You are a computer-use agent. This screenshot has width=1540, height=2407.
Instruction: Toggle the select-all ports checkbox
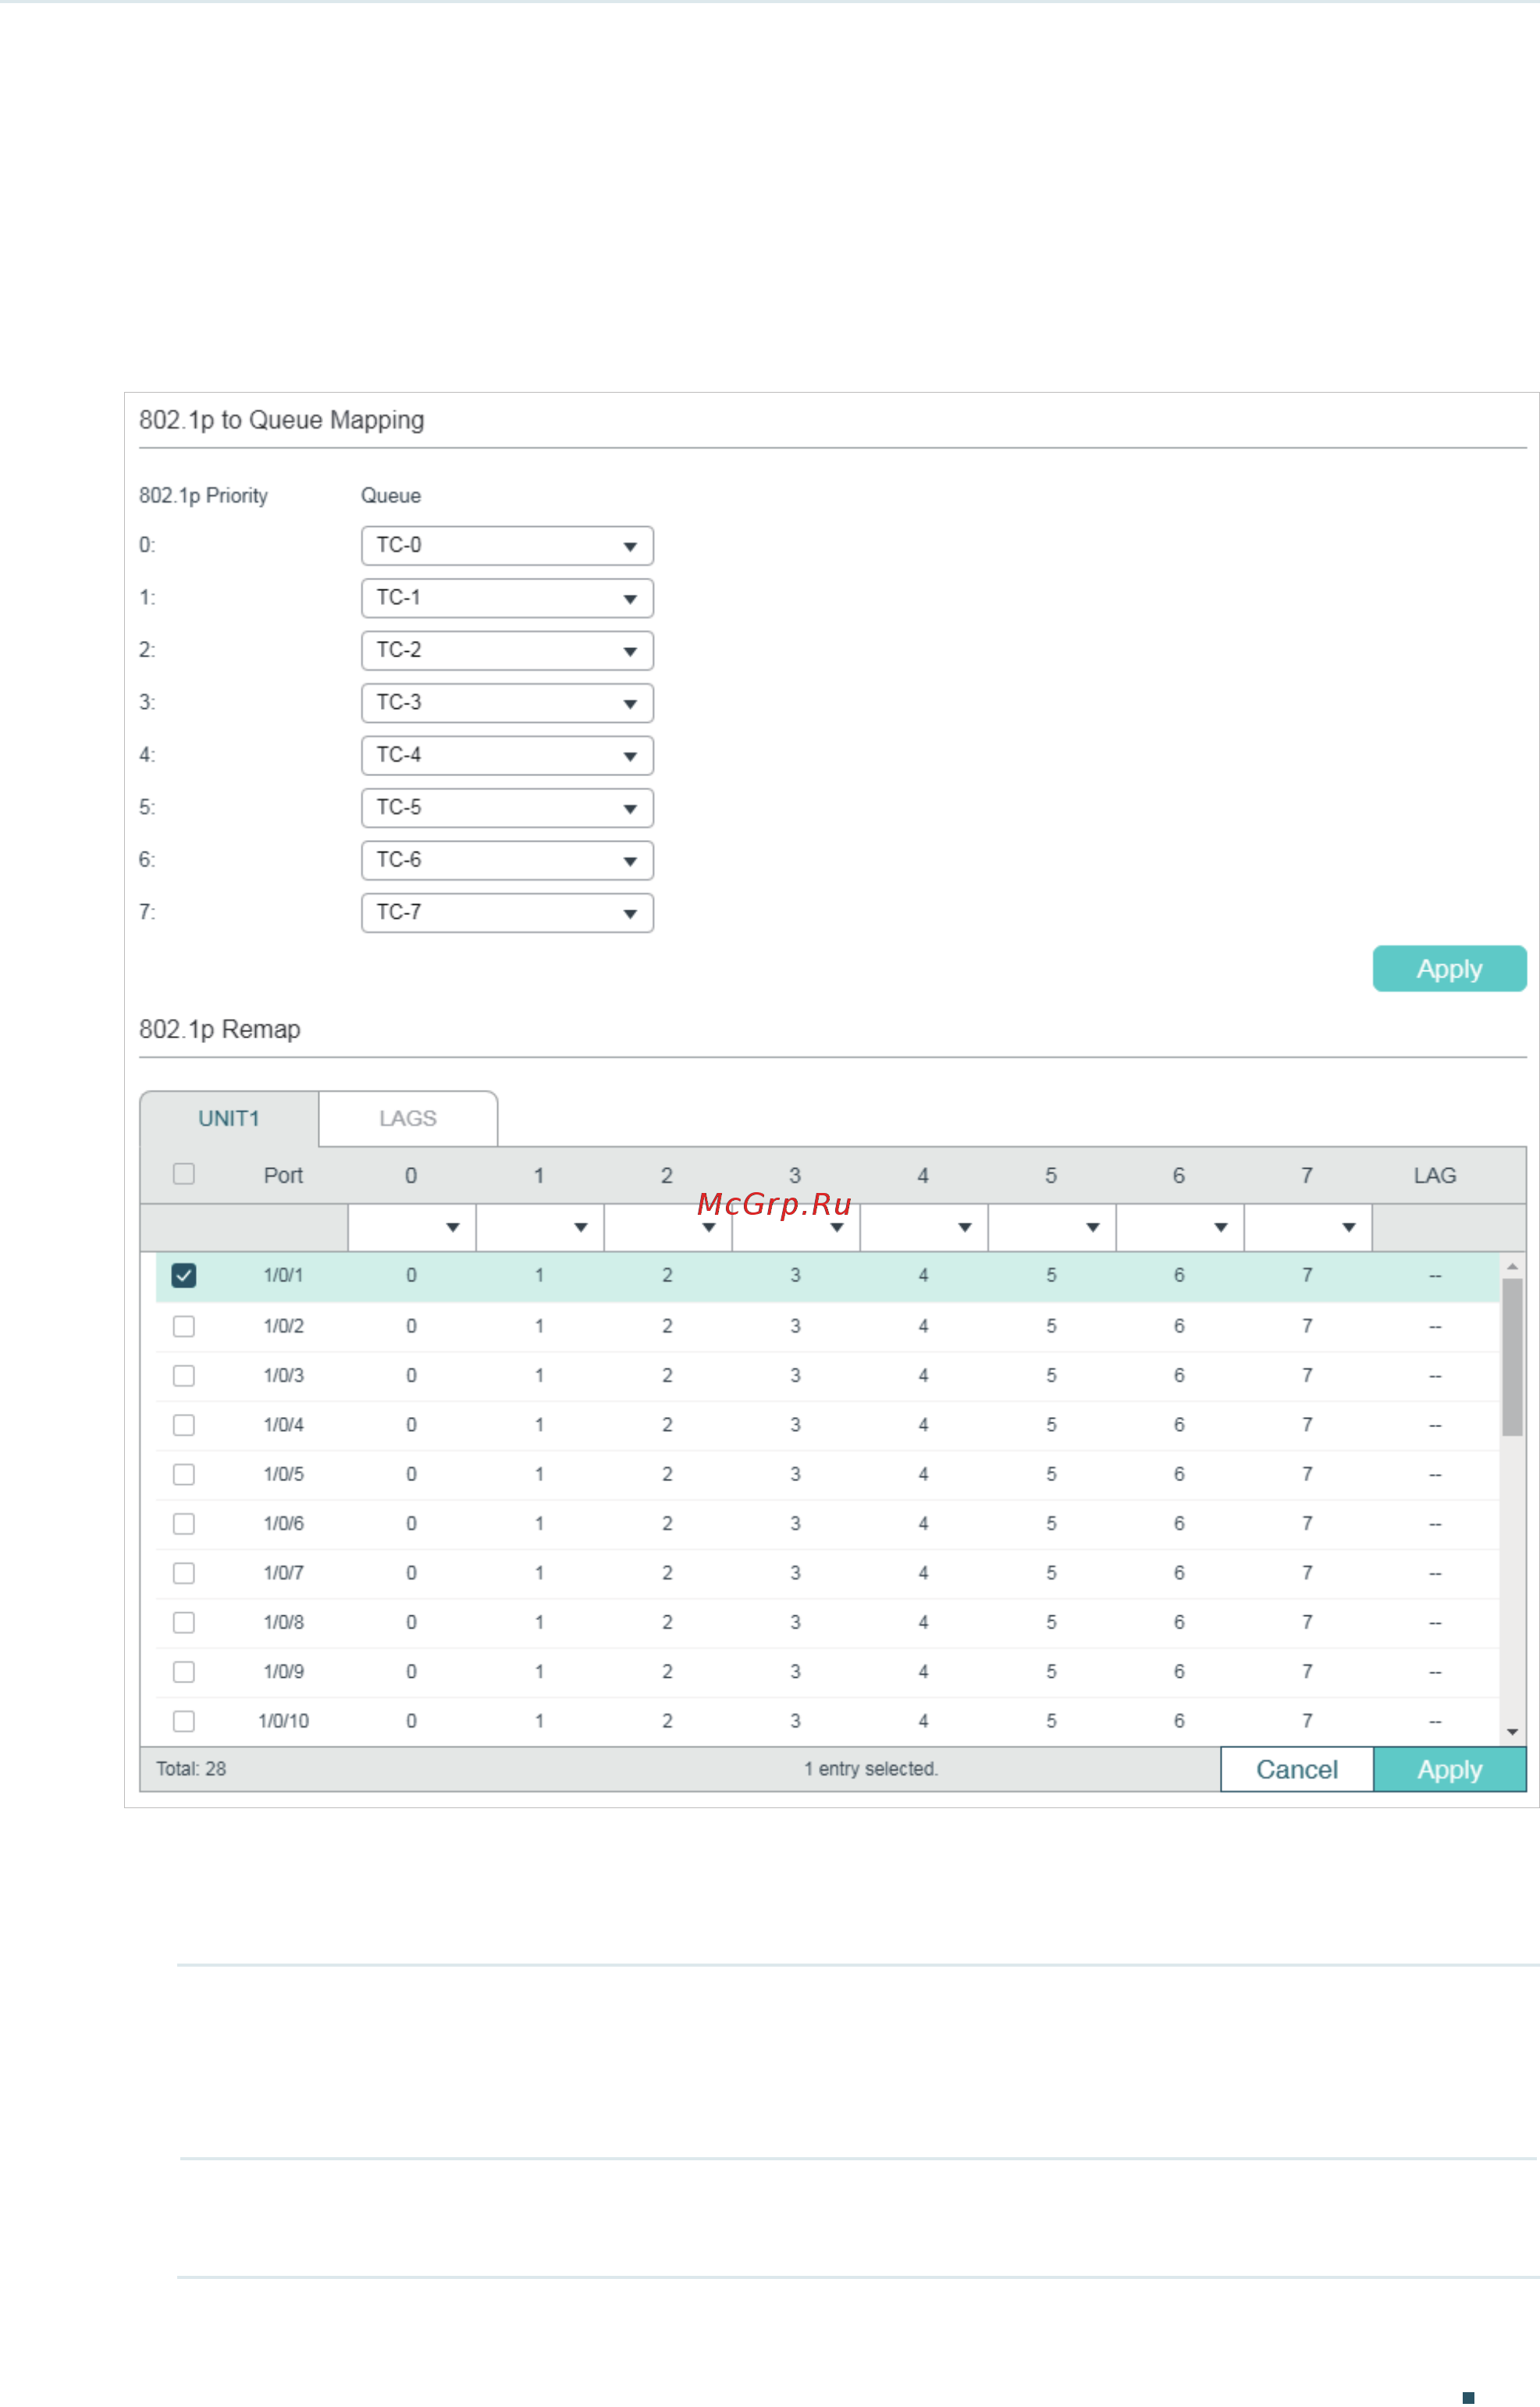coord(183,1174)
